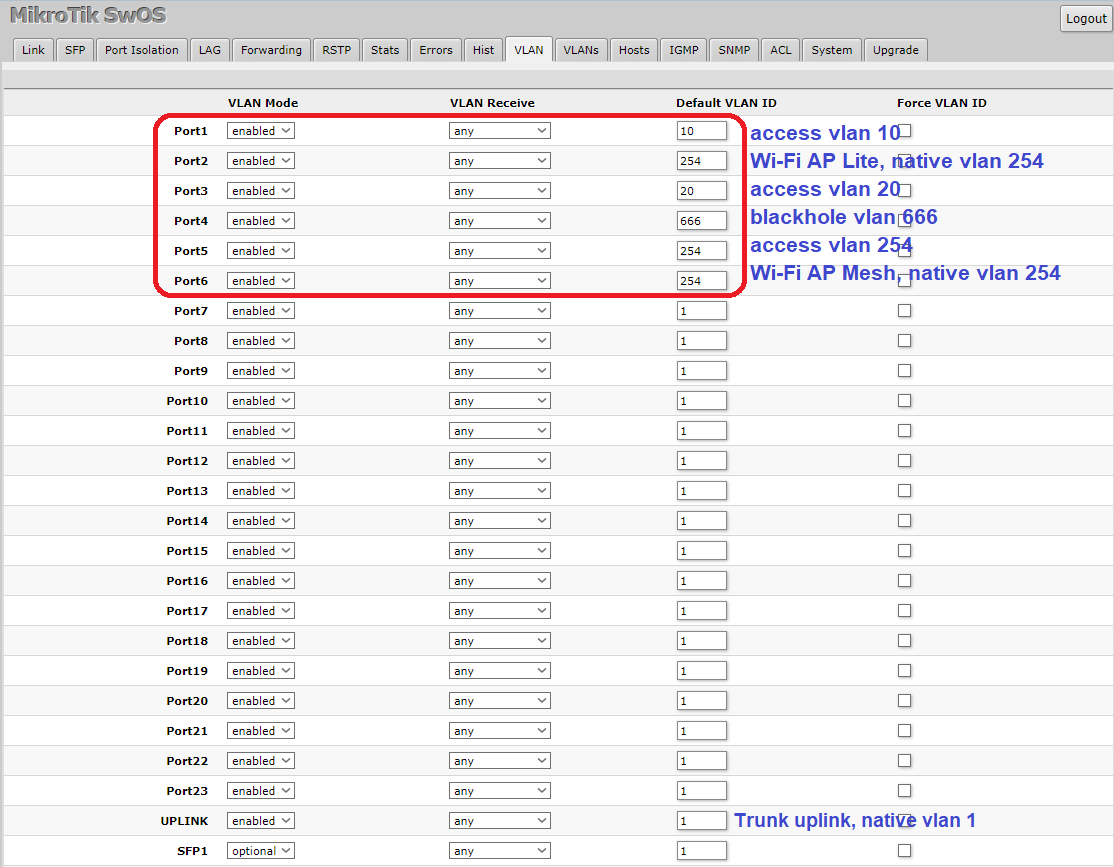Click the Default VLAN ID column header
1114x867 pixels.
click(x=726, y=103)
